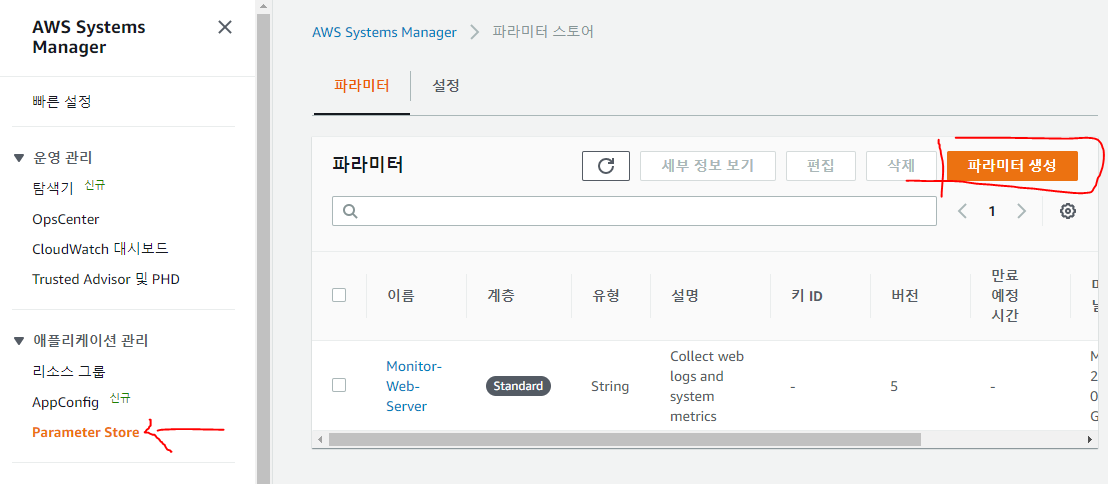Open the Monitor-Web-Server parameter link
This screenshot has height=484, width=1108.
tap(413, 386)
